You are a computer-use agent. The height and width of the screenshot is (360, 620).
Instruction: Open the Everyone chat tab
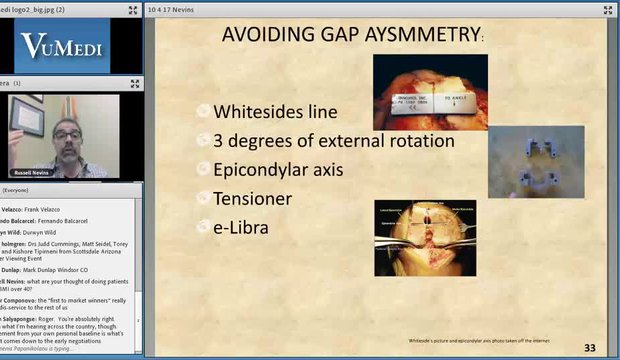[15, 190]
